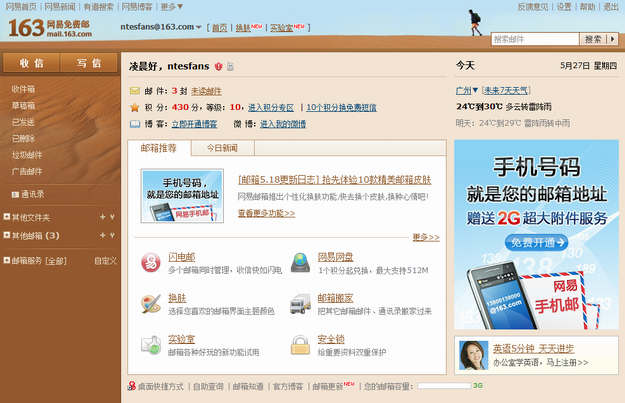Viewport: 625px width, 403px height.
Task: Click the 收信 button
Action: pyautogui.click(x=31, y=63)
